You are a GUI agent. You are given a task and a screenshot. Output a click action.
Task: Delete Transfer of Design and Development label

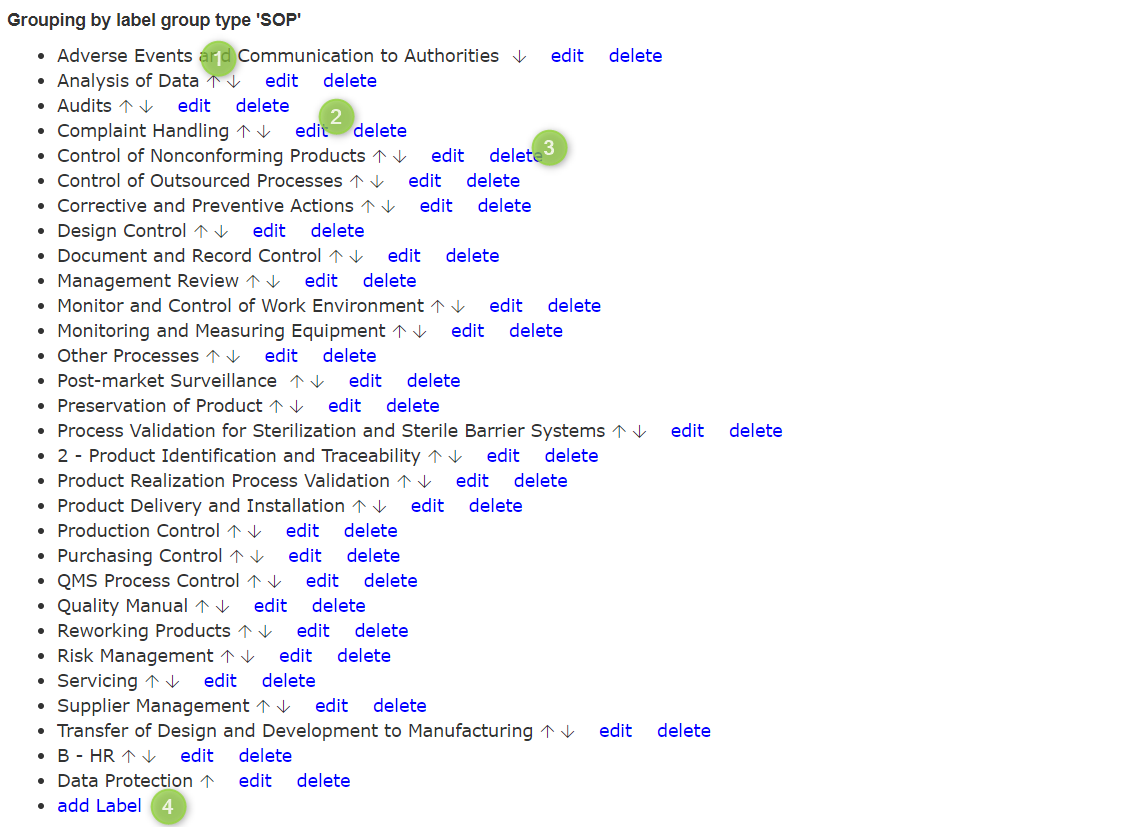tap(683, 731)
